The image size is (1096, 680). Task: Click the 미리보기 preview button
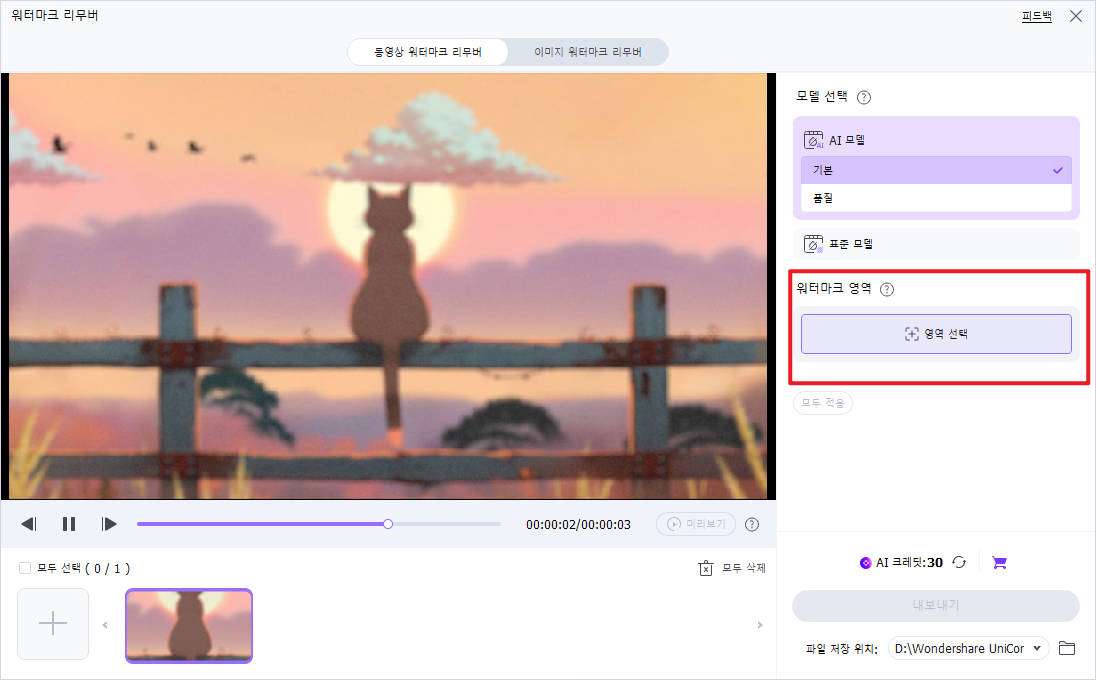(x=695, y=523)
